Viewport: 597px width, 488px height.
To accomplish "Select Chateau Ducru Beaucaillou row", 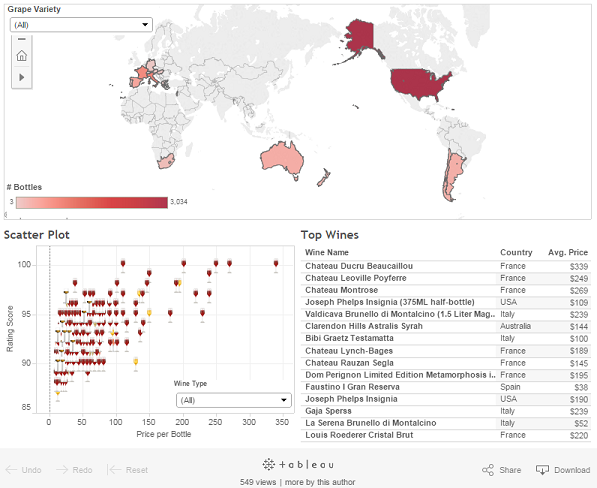I will tap(446, 266).
